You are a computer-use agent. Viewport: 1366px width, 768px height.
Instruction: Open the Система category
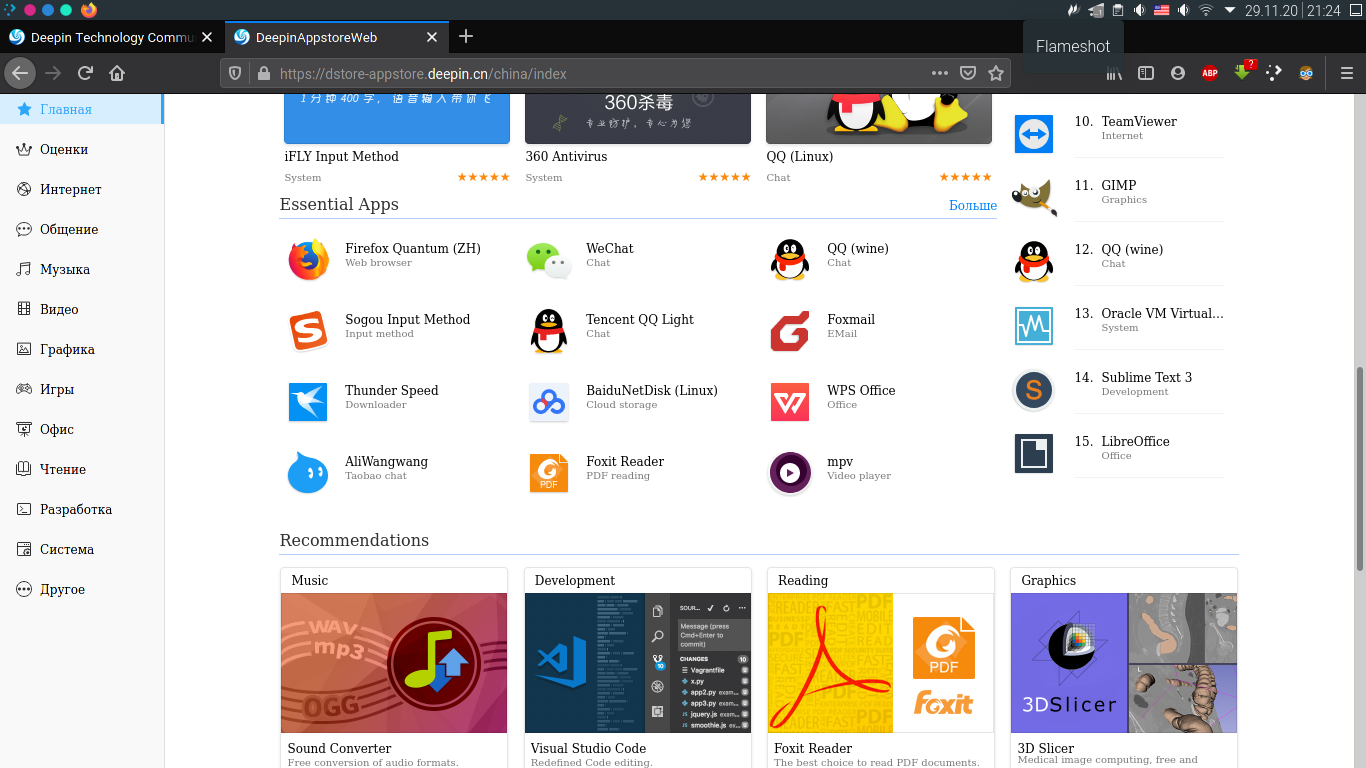[x=81, y=549]
